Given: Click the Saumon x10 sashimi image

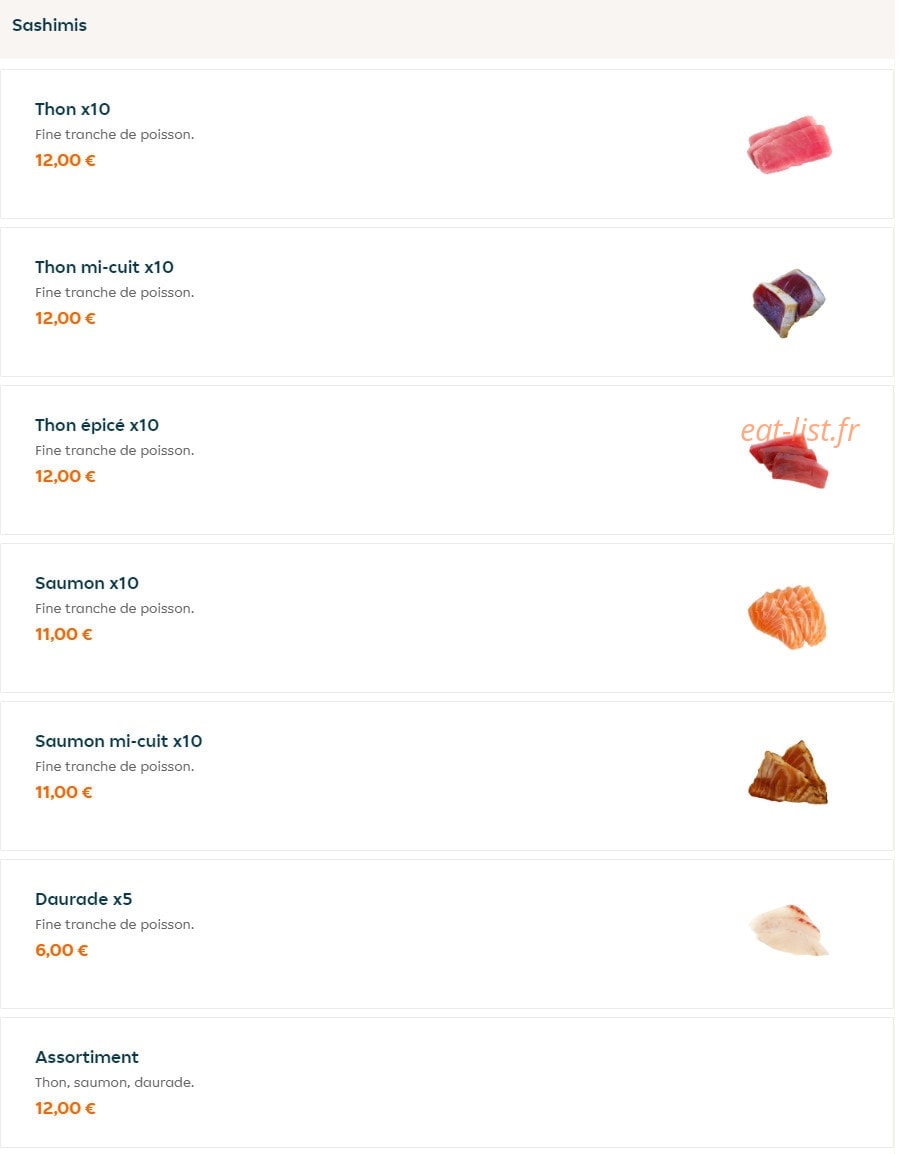Looking at the screenshot, I should [787, 617].
